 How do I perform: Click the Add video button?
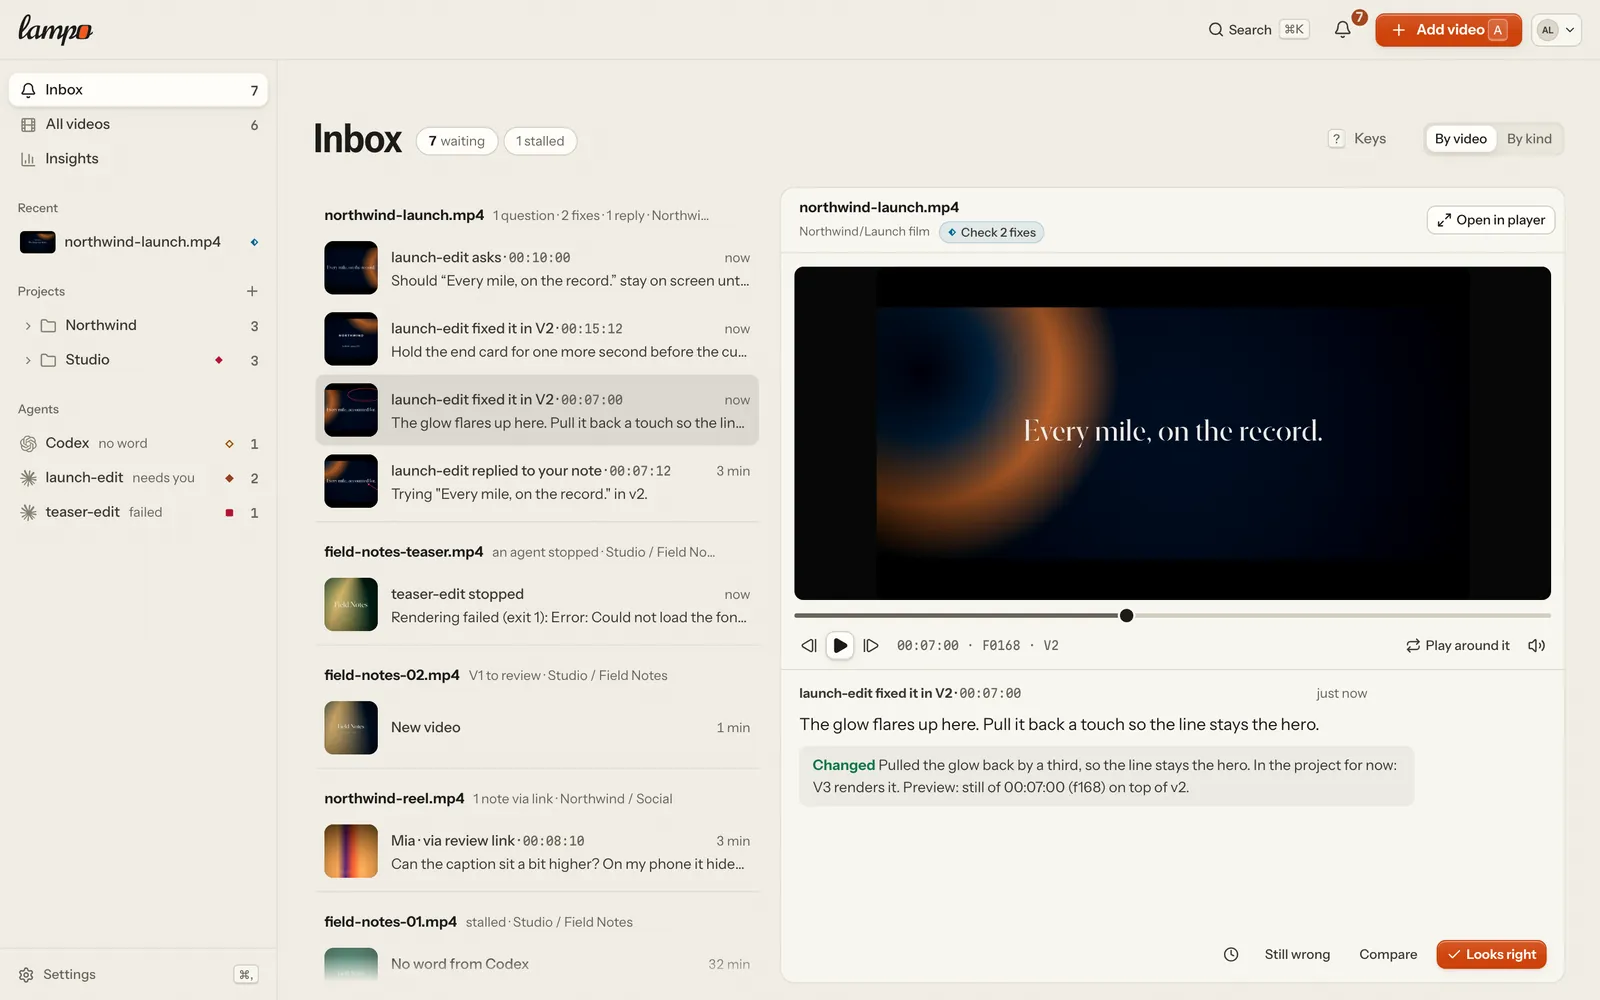coord(1448,30)
